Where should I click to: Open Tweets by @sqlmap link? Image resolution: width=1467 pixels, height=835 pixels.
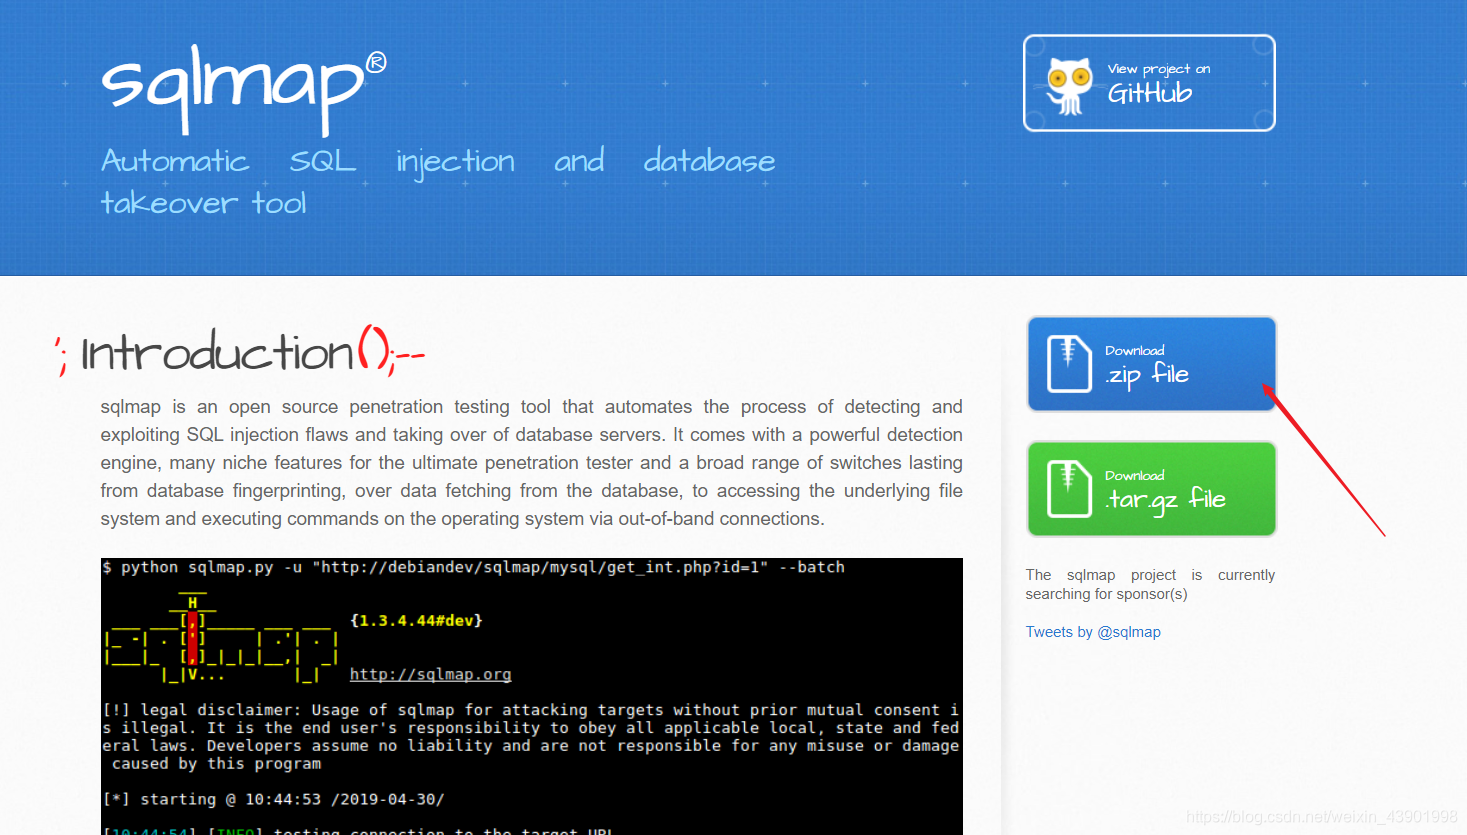(1093, 632)
